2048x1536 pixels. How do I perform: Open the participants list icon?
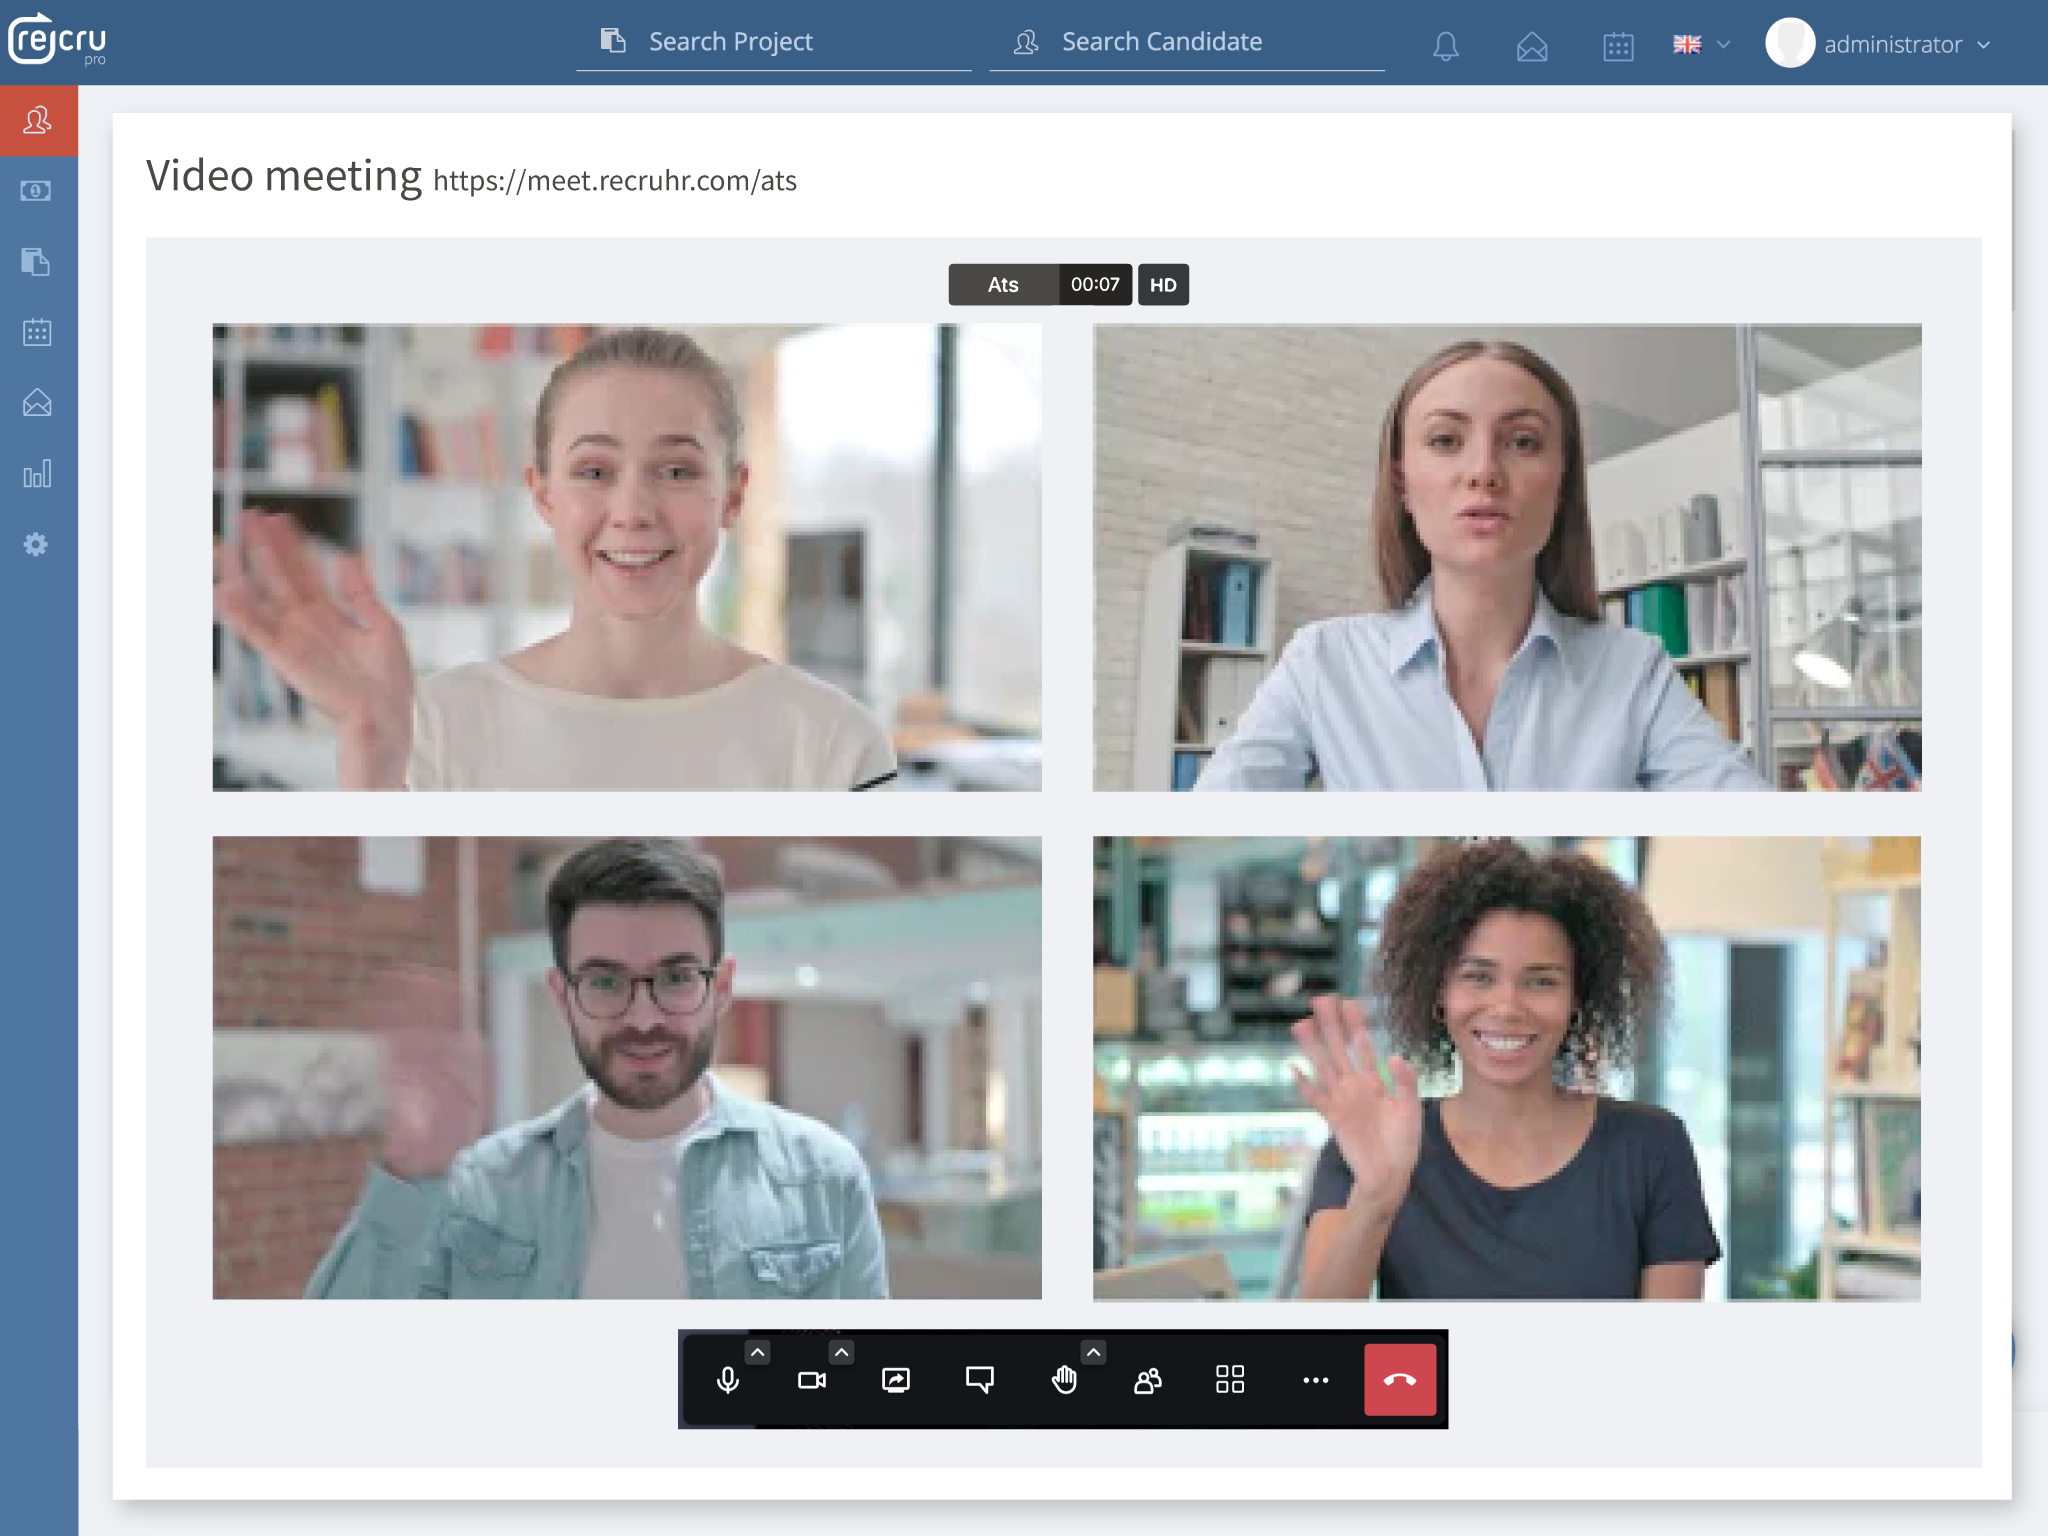tap(1147, 1380)
